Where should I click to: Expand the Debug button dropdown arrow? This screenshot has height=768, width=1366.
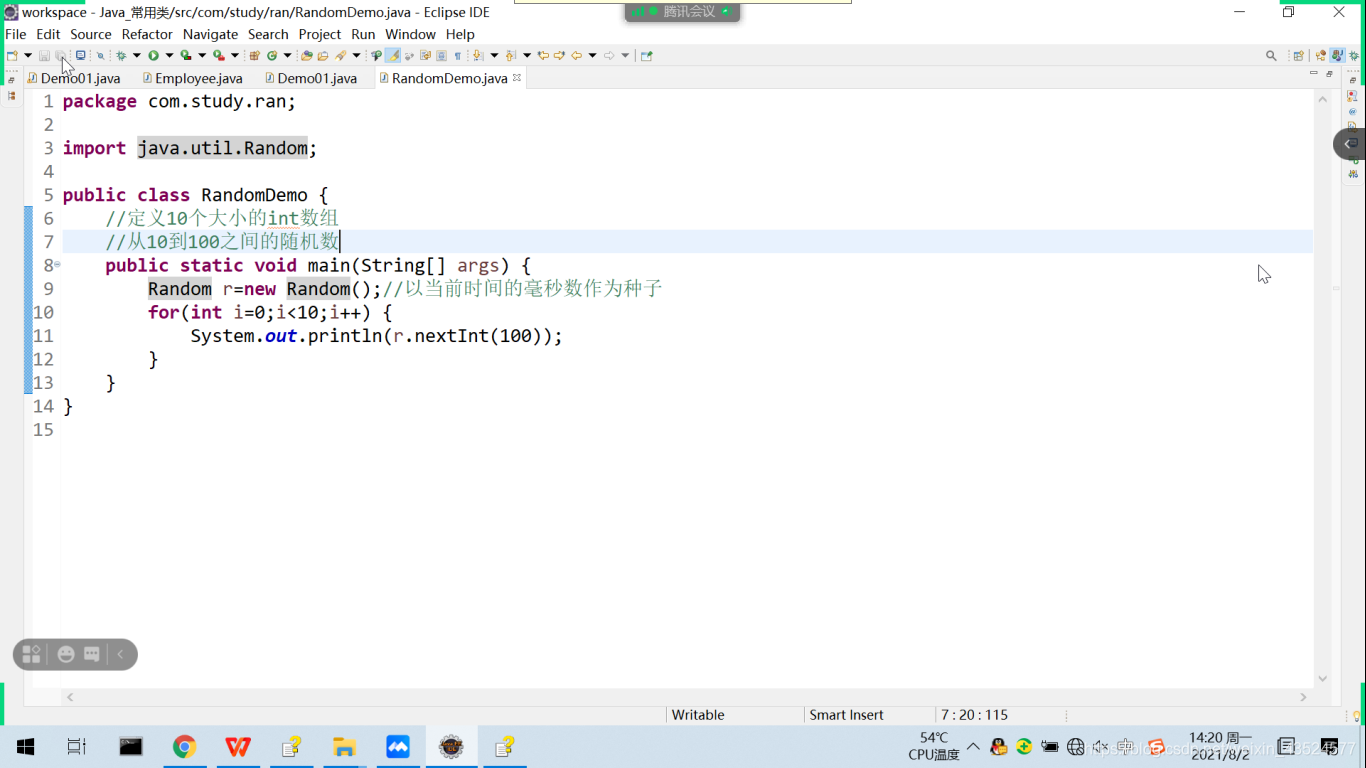pyautogui.click(x=136, y=55)
